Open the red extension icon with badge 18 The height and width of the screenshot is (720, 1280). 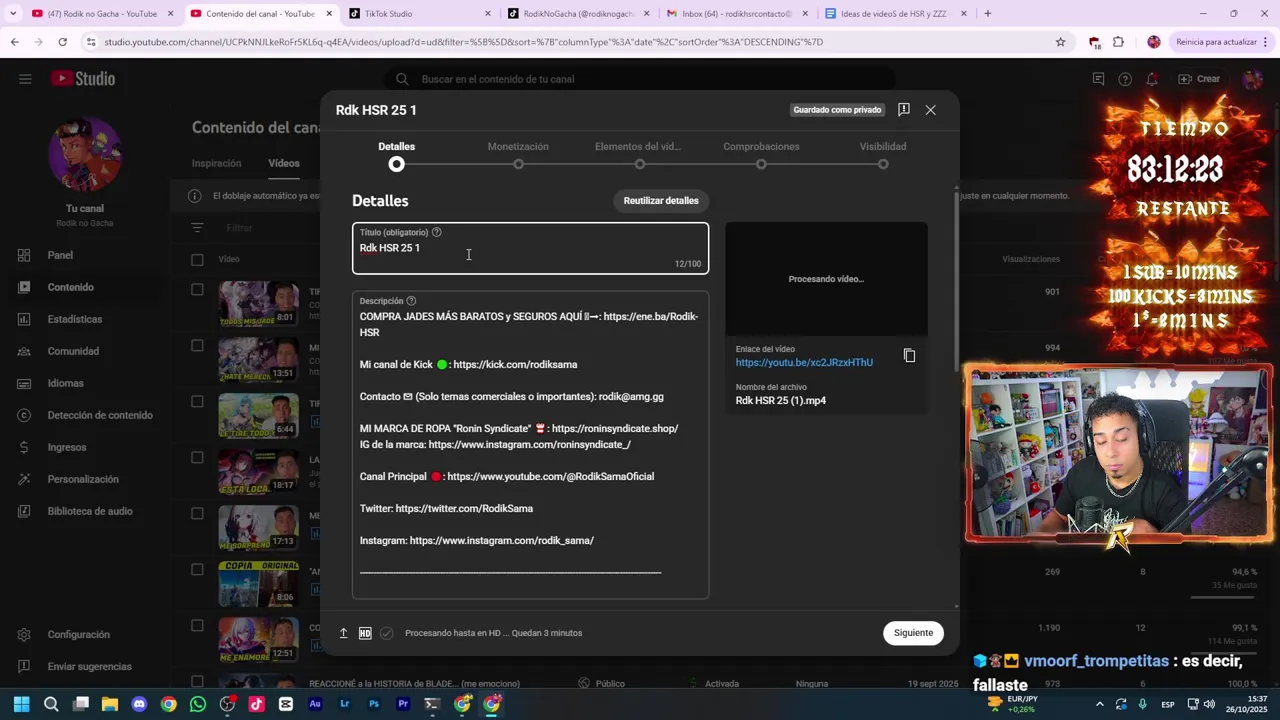point(1094,42)
